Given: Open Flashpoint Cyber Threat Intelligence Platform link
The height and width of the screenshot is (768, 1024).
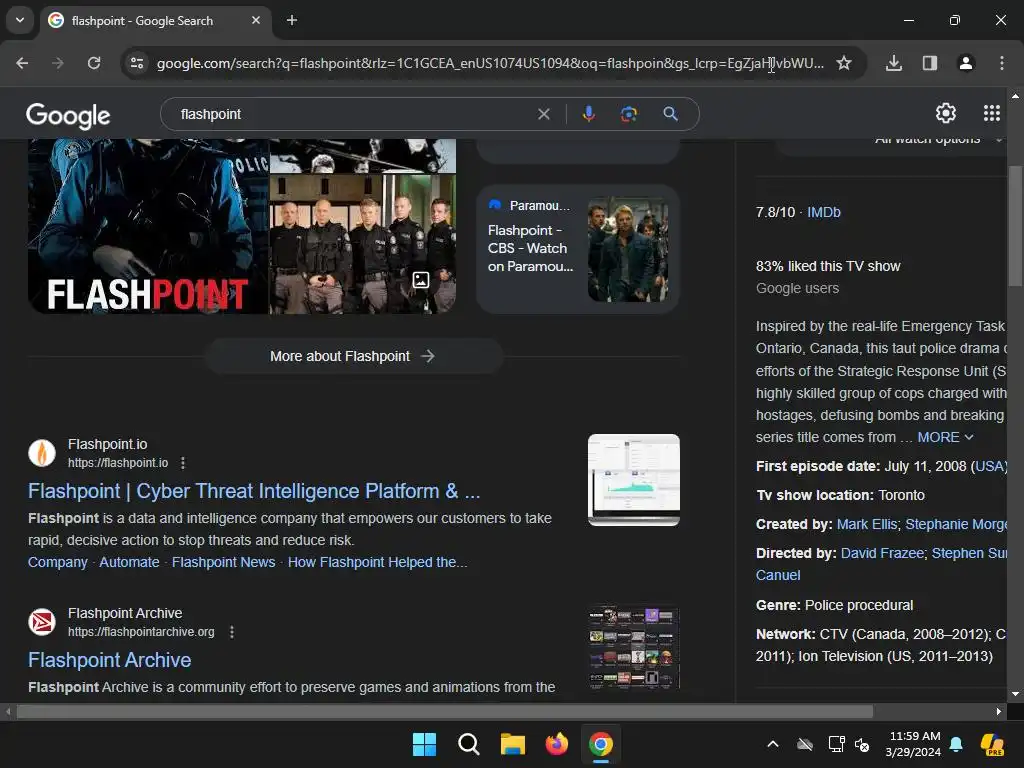Looking at the screenshot, I should click(x=254, y=491).
